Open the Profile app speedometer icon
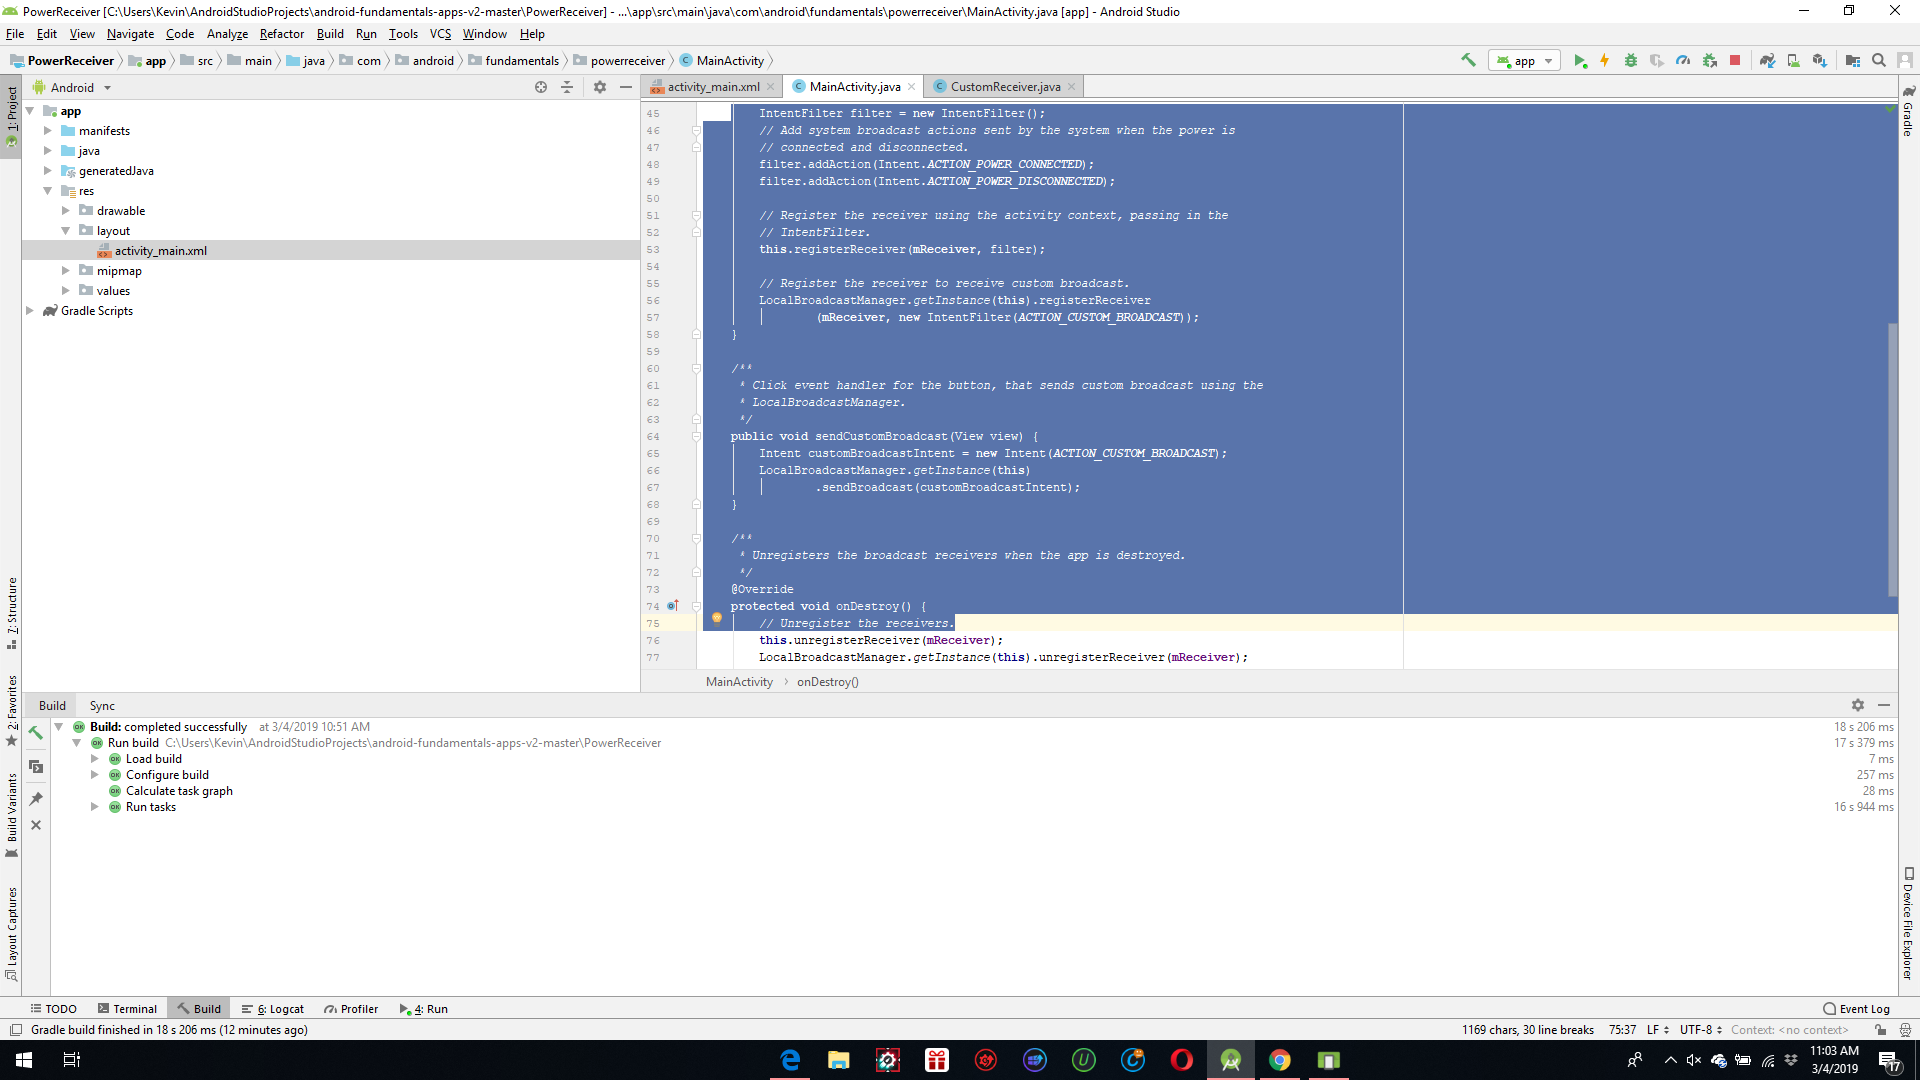This screenshot has width=1920, height=1080. point(1683,61)
